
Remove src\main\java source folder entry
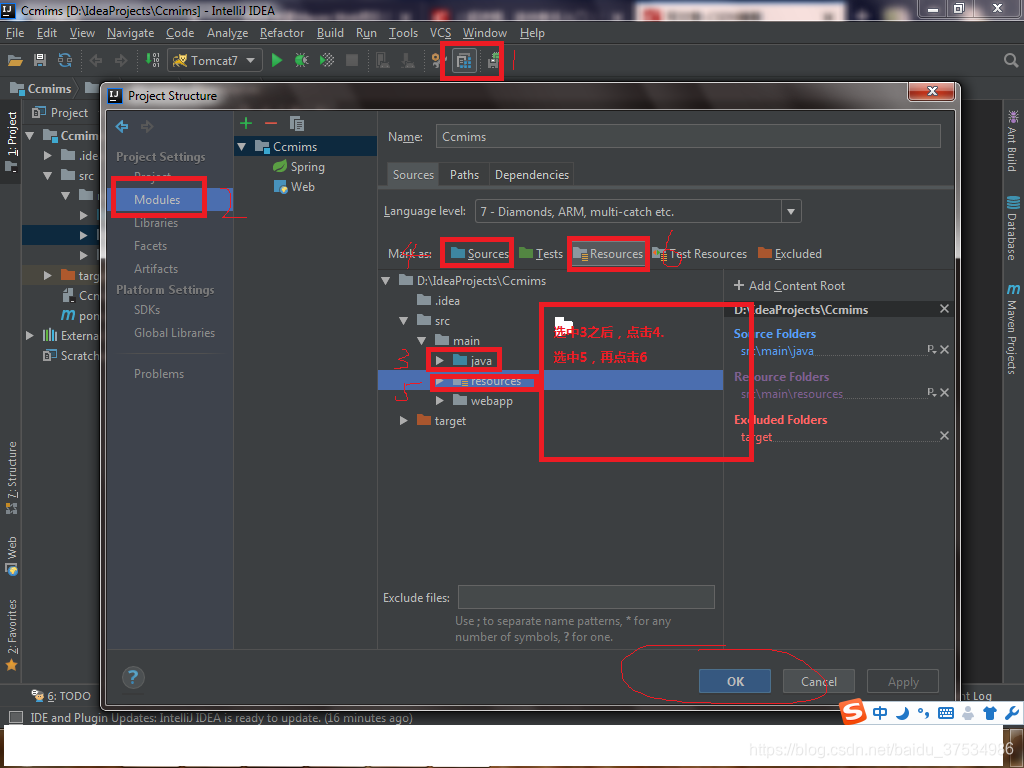944,350
